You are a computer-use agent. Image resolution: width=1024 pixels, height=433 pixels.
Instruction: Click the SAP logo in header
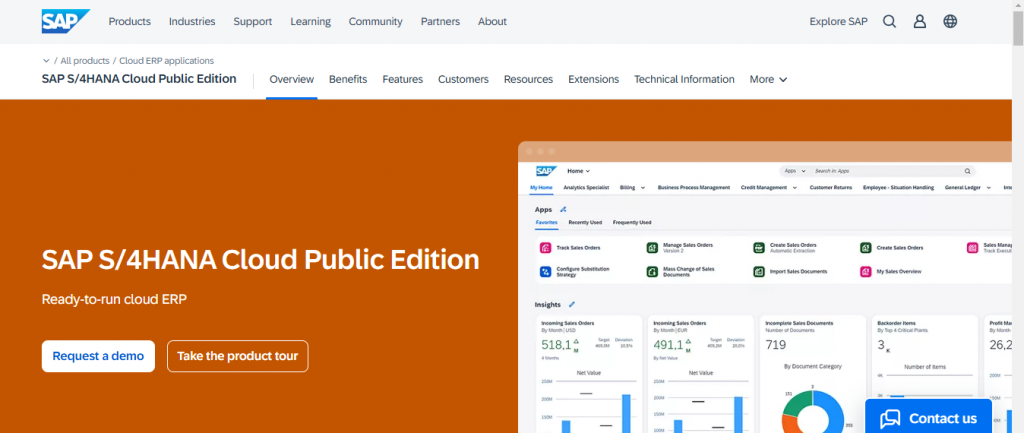pyautogui.click(x=65, y=21)
